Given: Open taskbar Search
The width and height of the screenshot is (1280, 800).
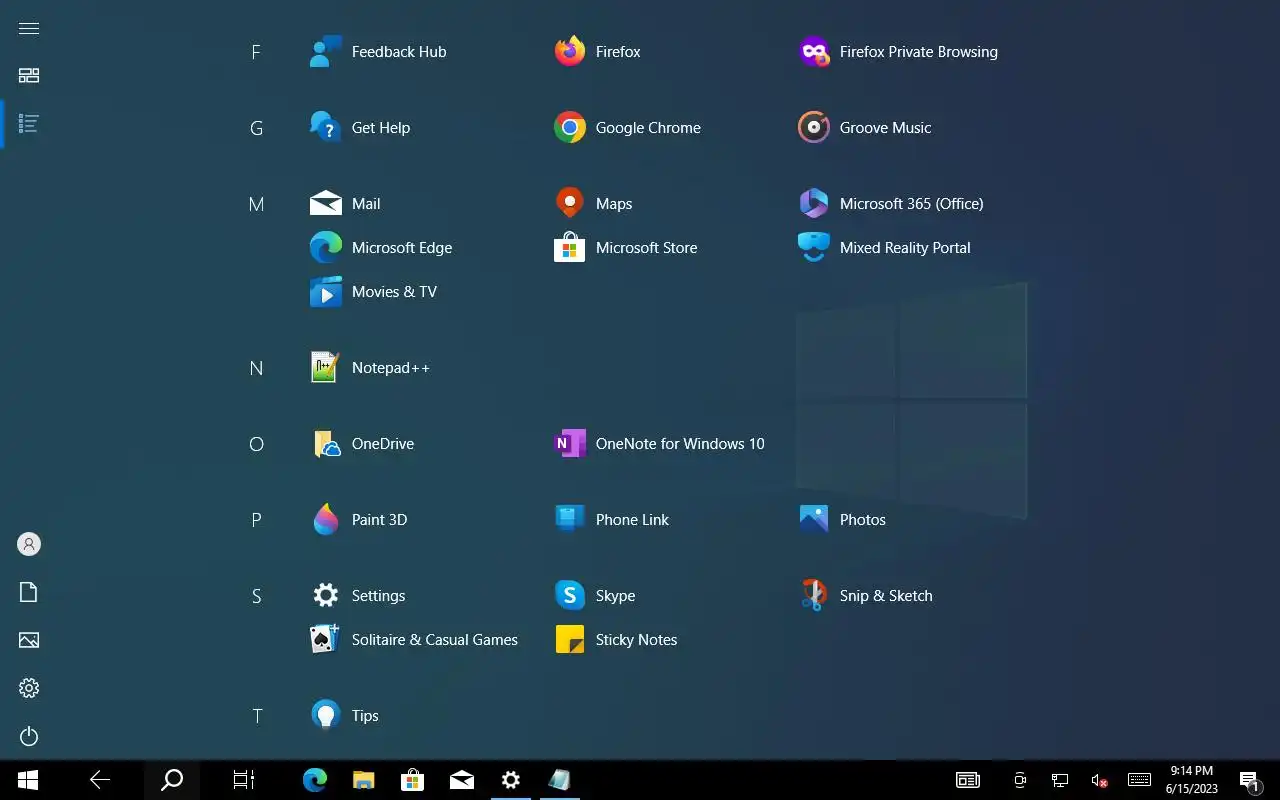Looking at the screenshot, I should pyautogui.click(x=172, y=780).
